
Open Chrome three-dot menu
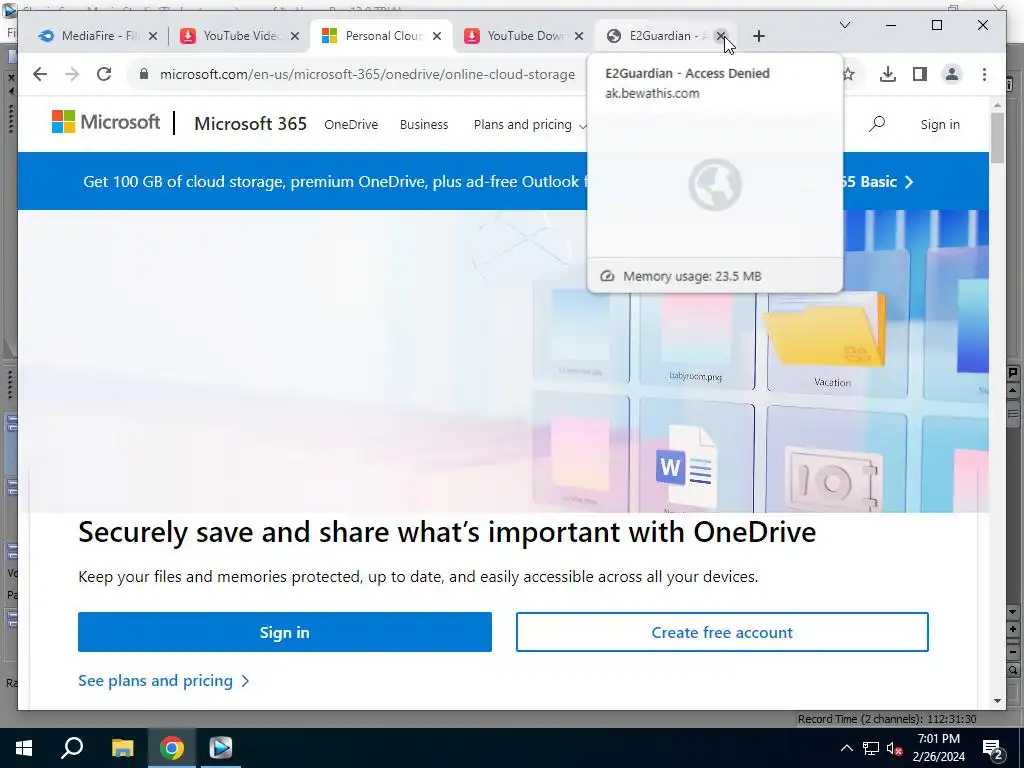pyautogui.click(x=984, y=74)
